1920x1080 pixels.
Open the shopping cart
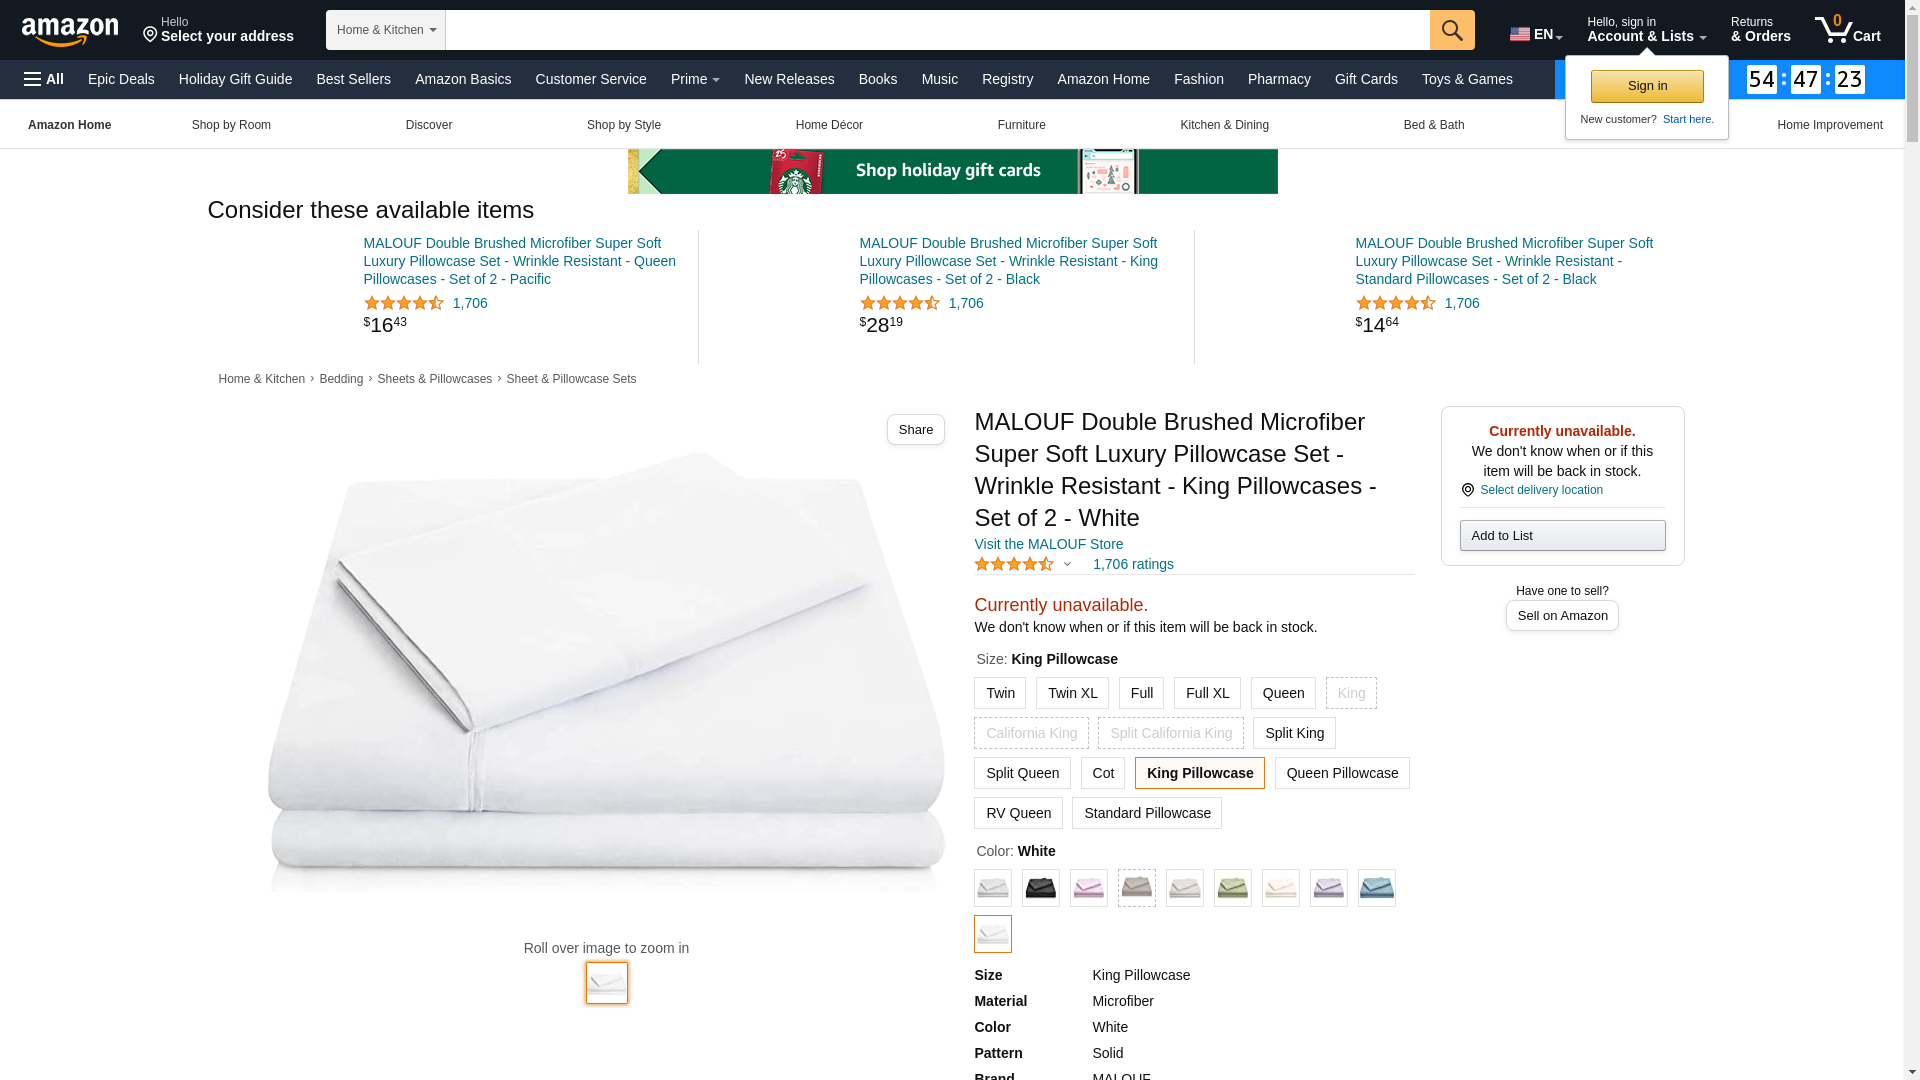coord(1847,30)
